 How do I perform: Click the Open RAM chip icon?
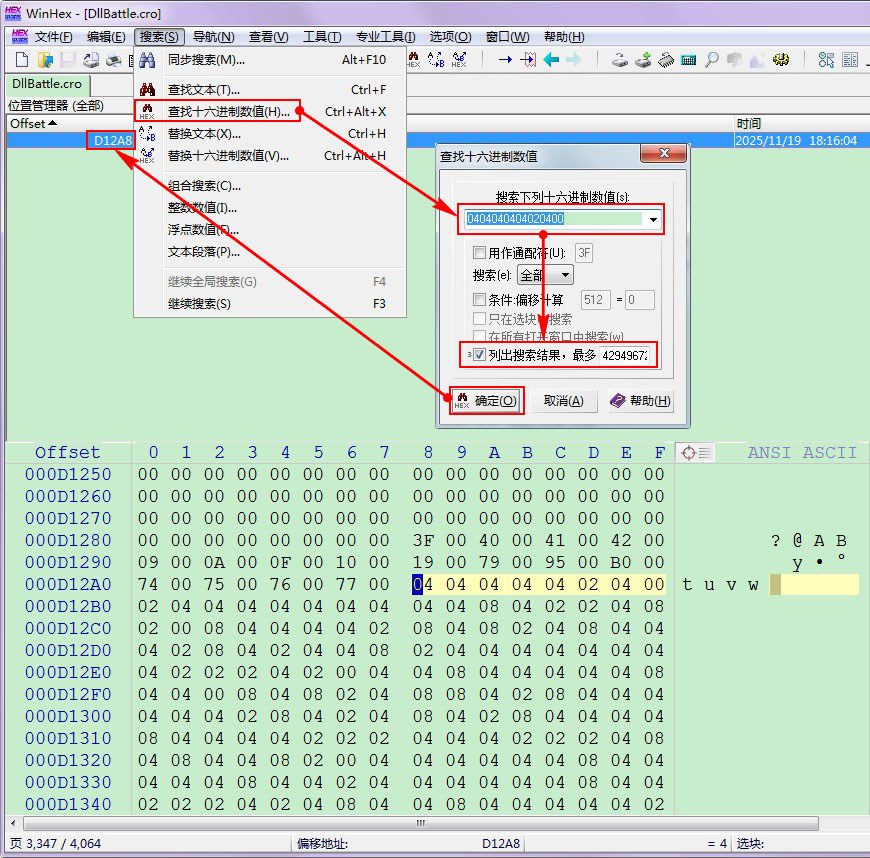[666, 60]
